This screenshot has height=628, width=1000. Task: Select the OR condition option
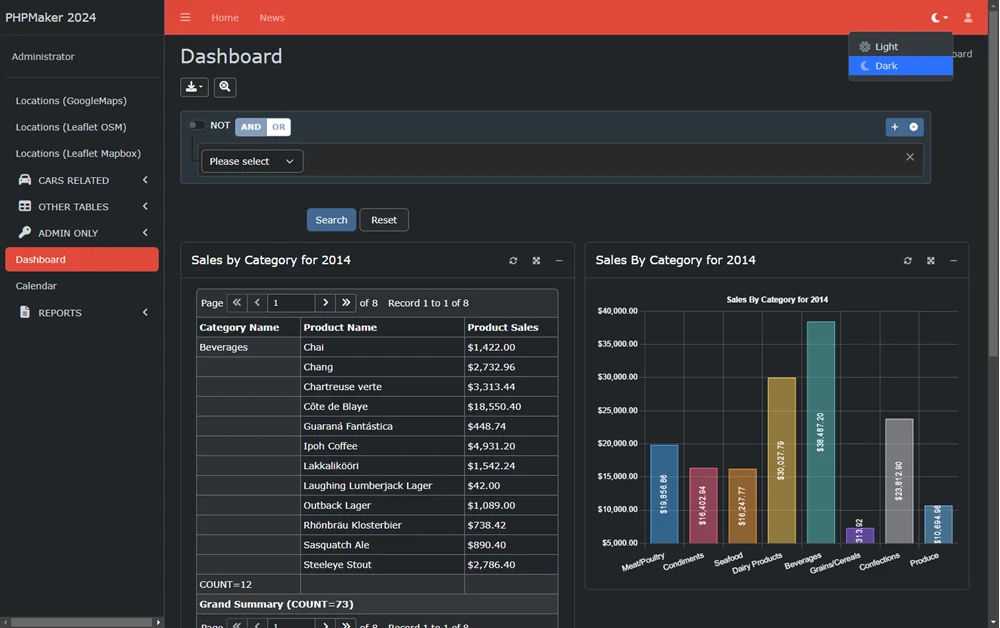point(279,127)
